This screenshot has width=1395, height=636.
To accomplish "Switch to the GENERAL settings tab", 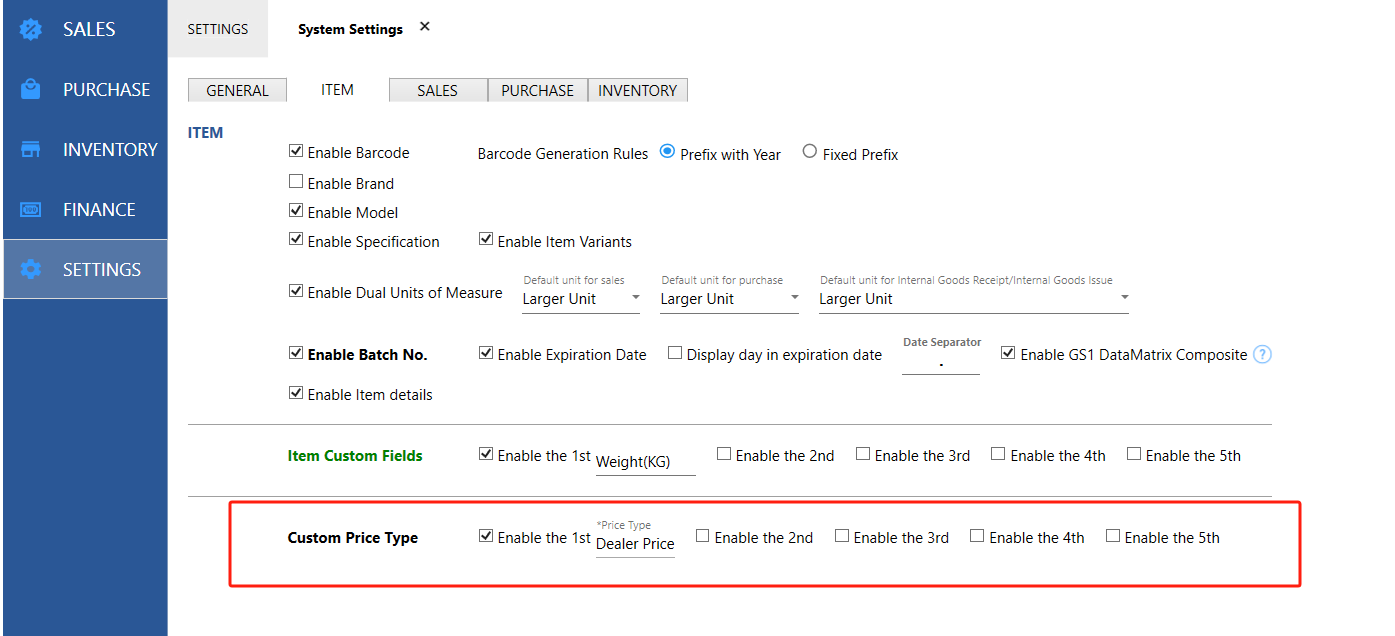I will [x=237, y=90].
